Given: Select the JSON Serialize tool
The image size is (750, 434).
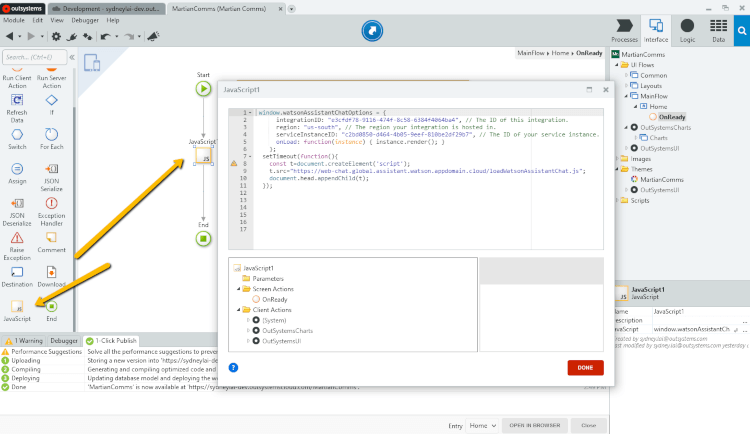Looking at the screenshot, I should 52,177.
